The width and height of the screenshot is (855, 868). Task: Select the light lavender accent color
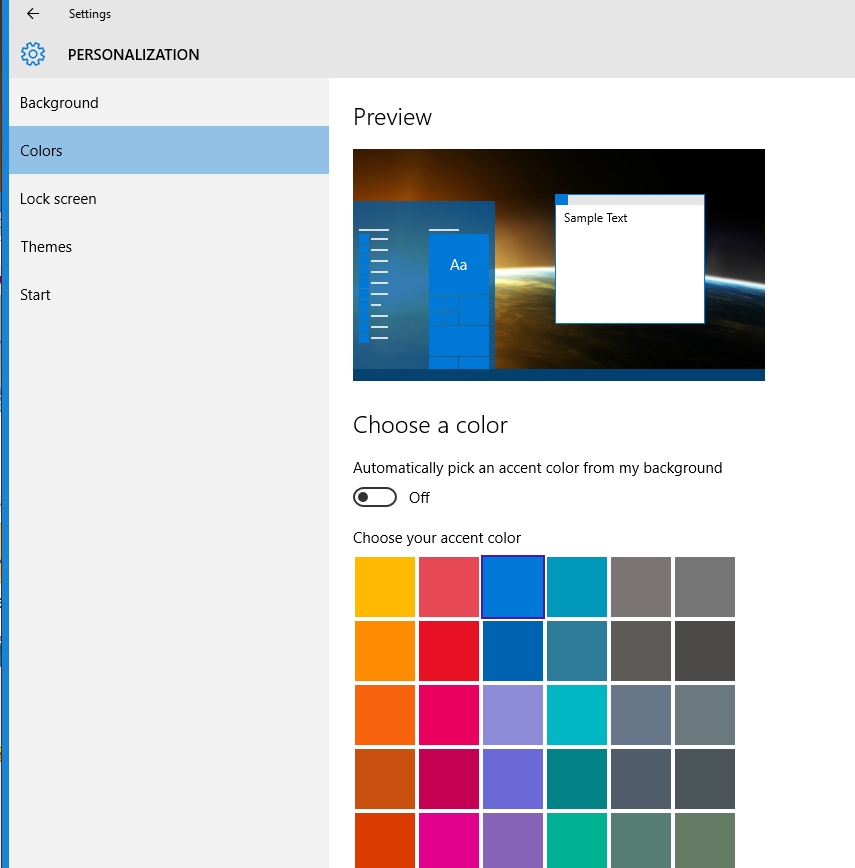coord(513,715)
